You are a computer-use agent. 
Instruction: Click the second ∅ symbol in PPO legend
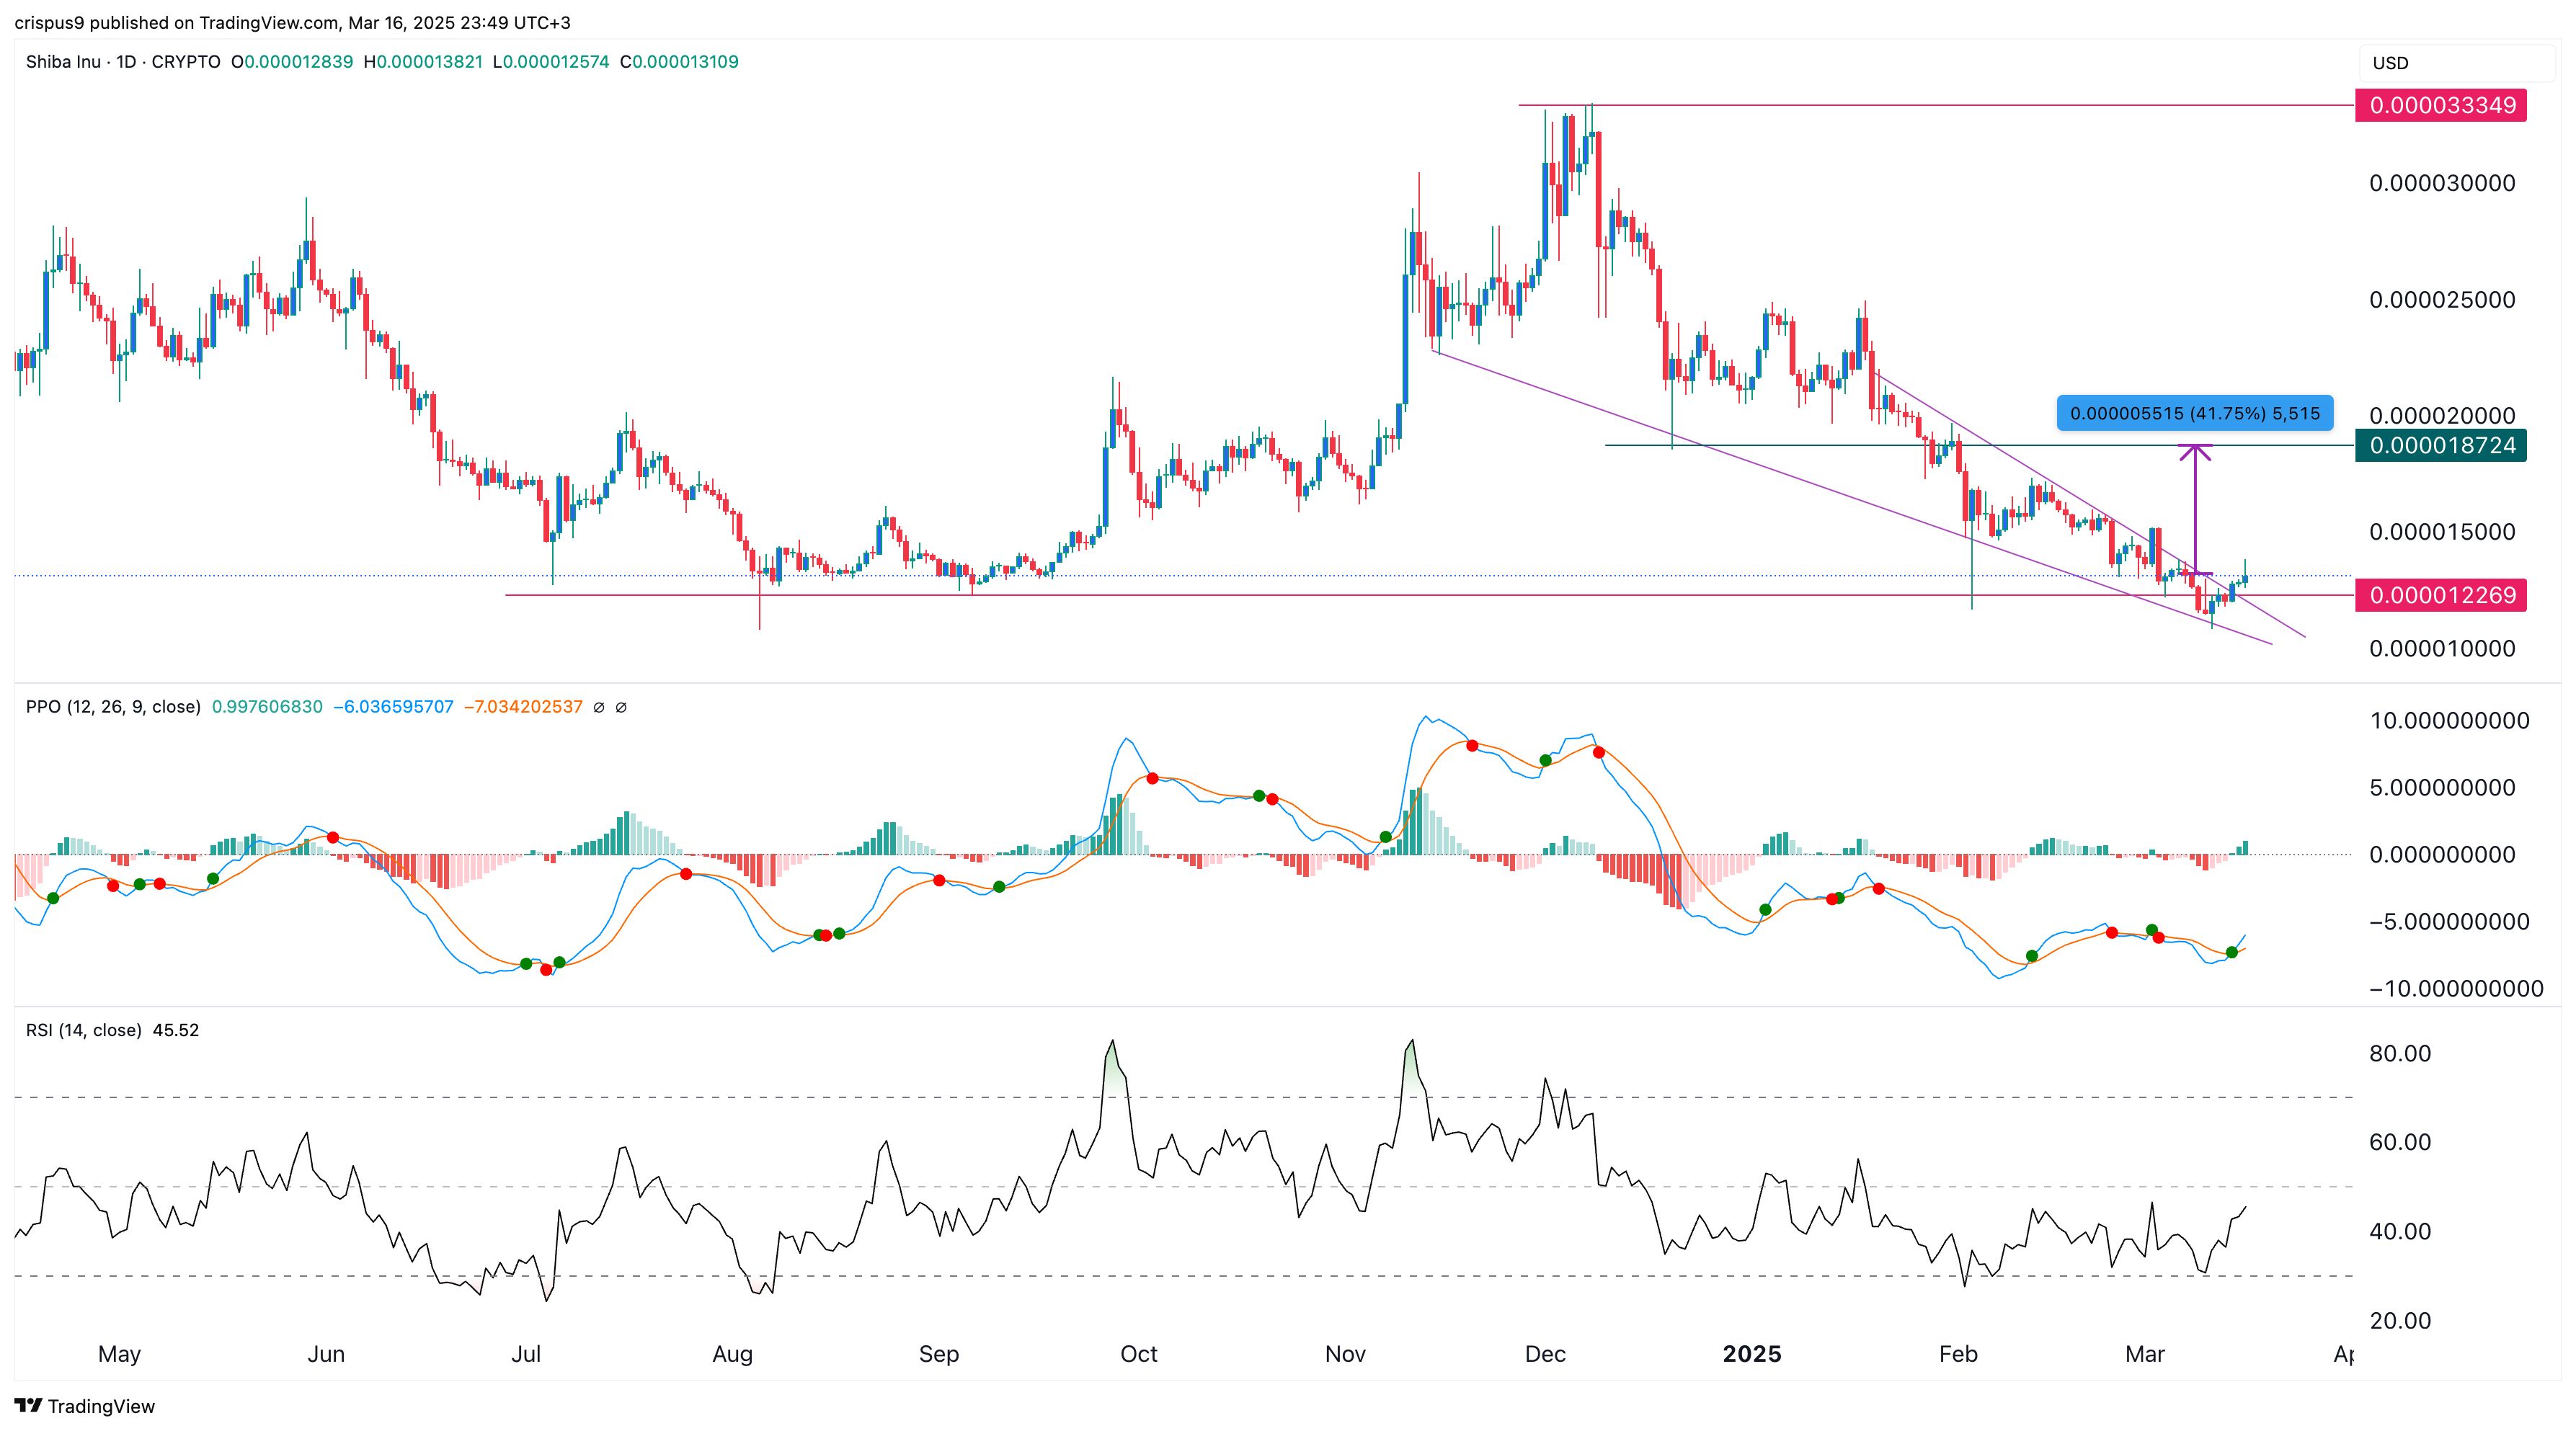tap(621, 707)
